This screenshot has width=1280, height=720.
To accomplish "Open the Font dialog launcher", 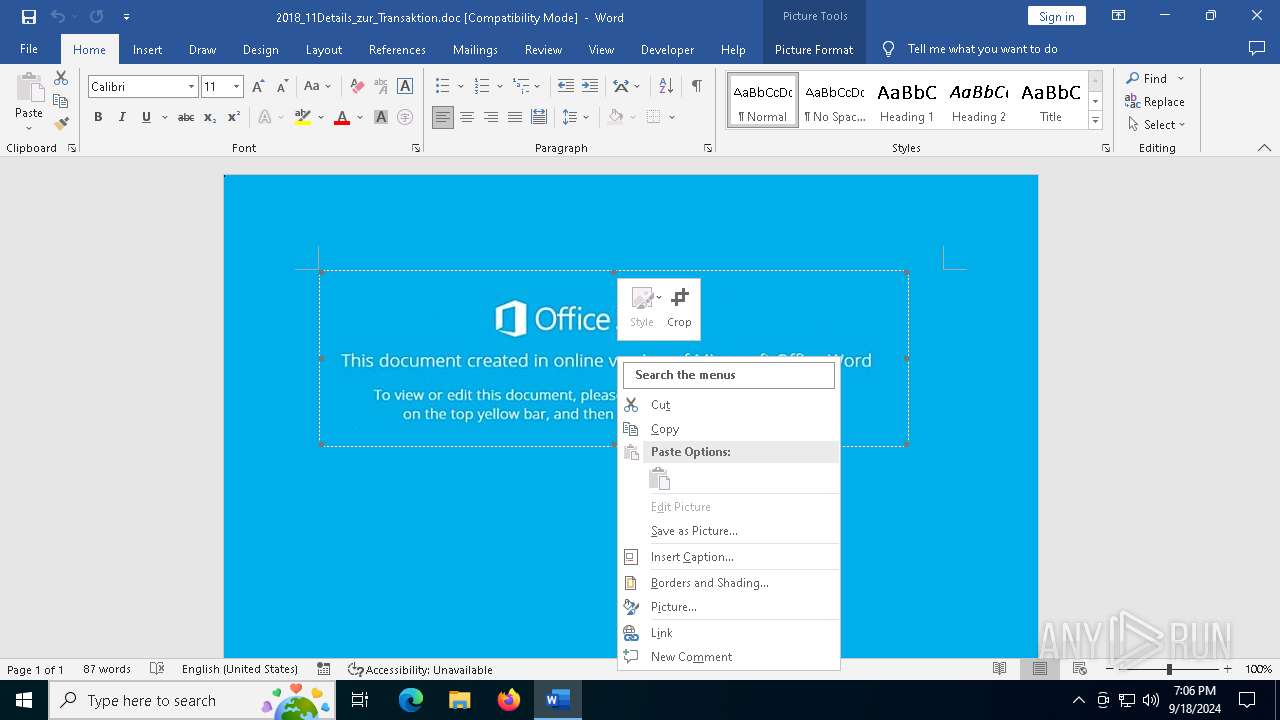I will [x=416, y=148].
